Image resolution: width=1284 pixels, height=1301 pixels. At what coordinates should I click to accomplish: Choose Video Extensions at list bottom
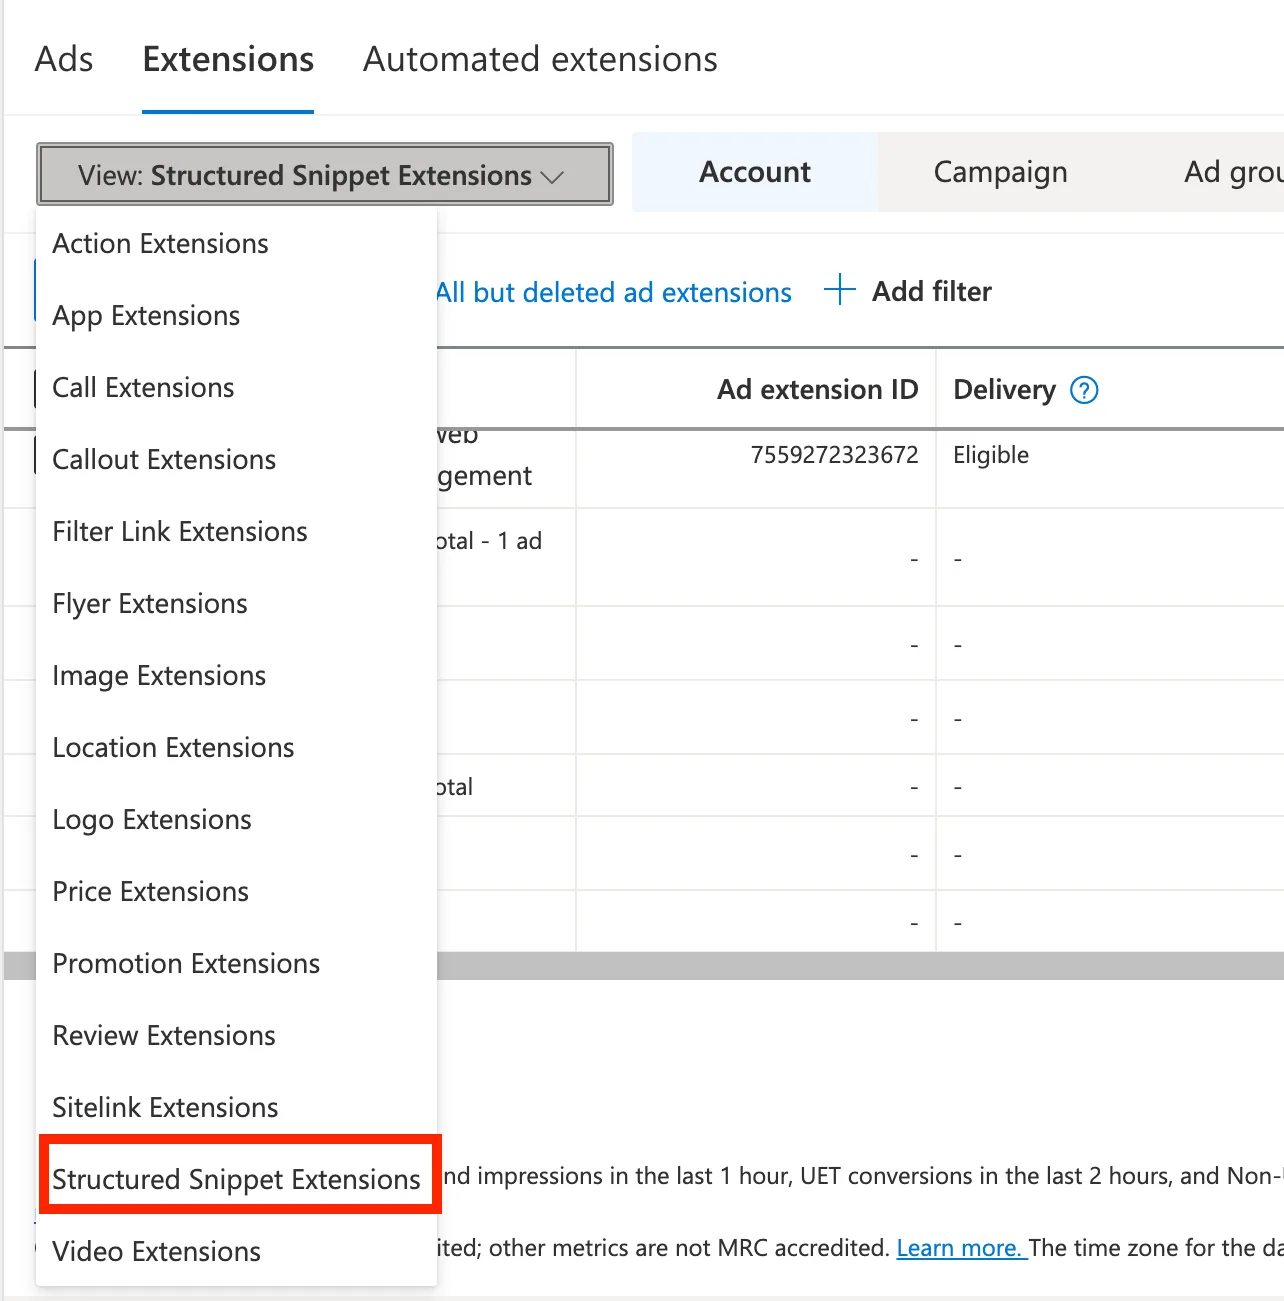236,1251
